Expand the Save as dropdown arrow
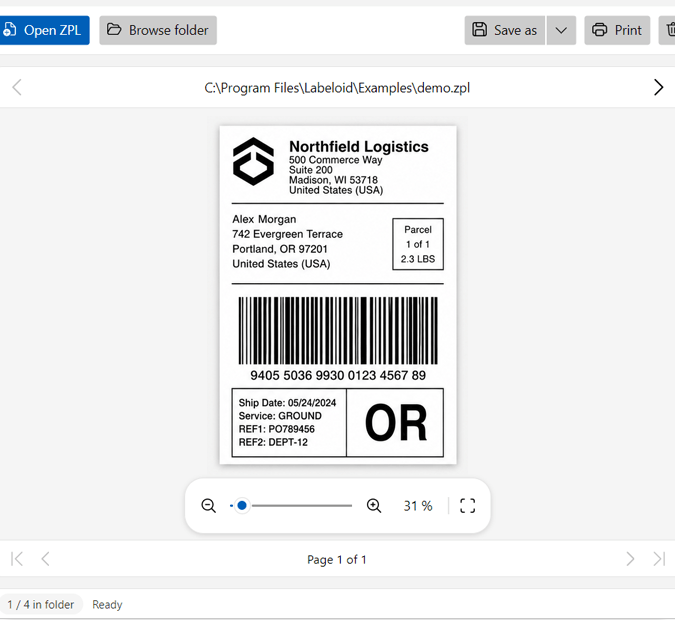This screenshot has width=675, height=620. 561,30
